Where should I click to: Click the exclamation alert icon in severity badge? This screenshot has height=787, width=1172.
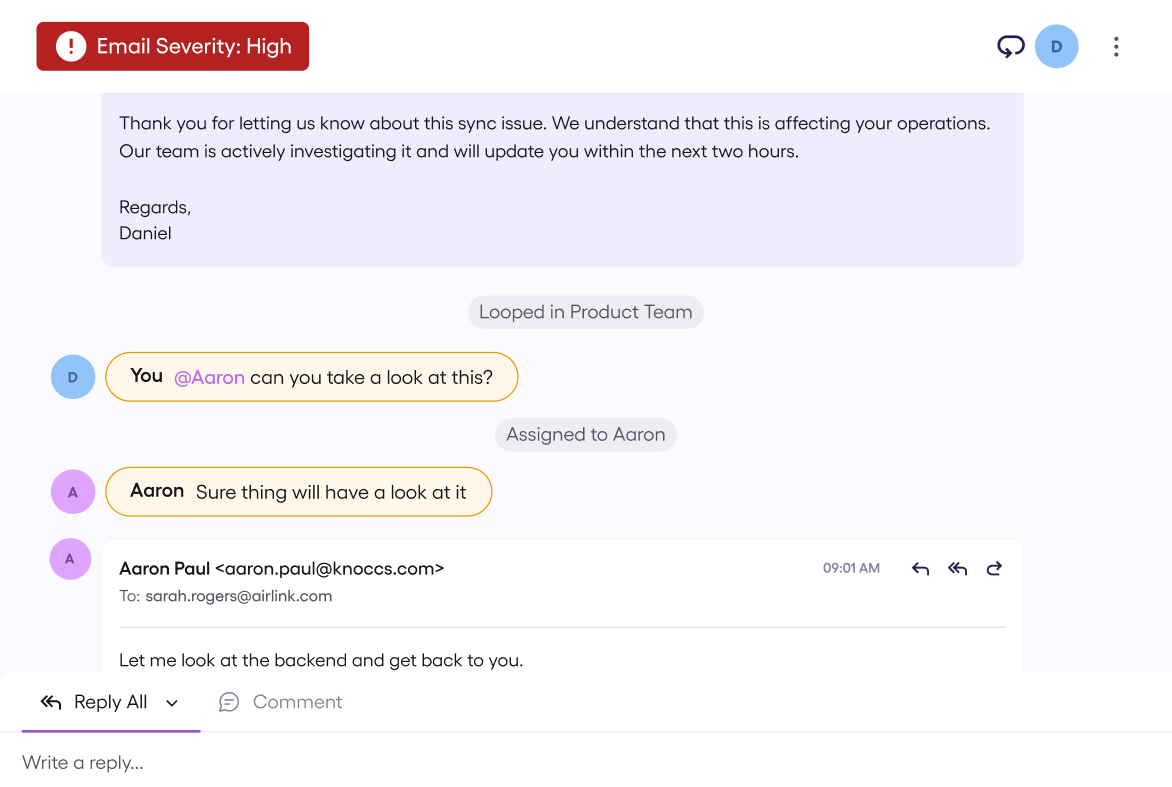coord(71,46)
